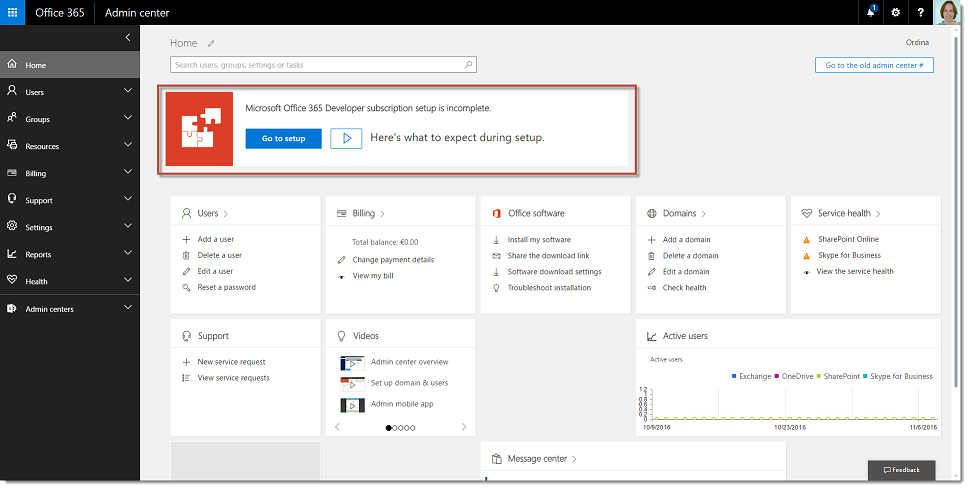The image size is (968, 488).
Task: Open the Service health card header
Action: tap(849, 213)
